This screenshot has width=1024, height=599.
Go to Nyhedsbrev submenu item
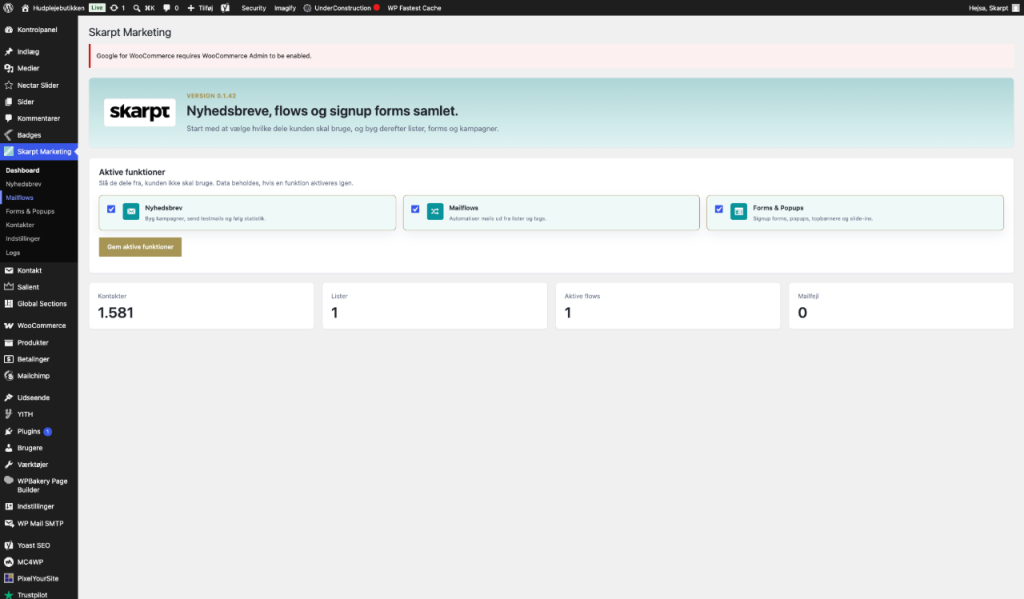[x=24, y=184]
